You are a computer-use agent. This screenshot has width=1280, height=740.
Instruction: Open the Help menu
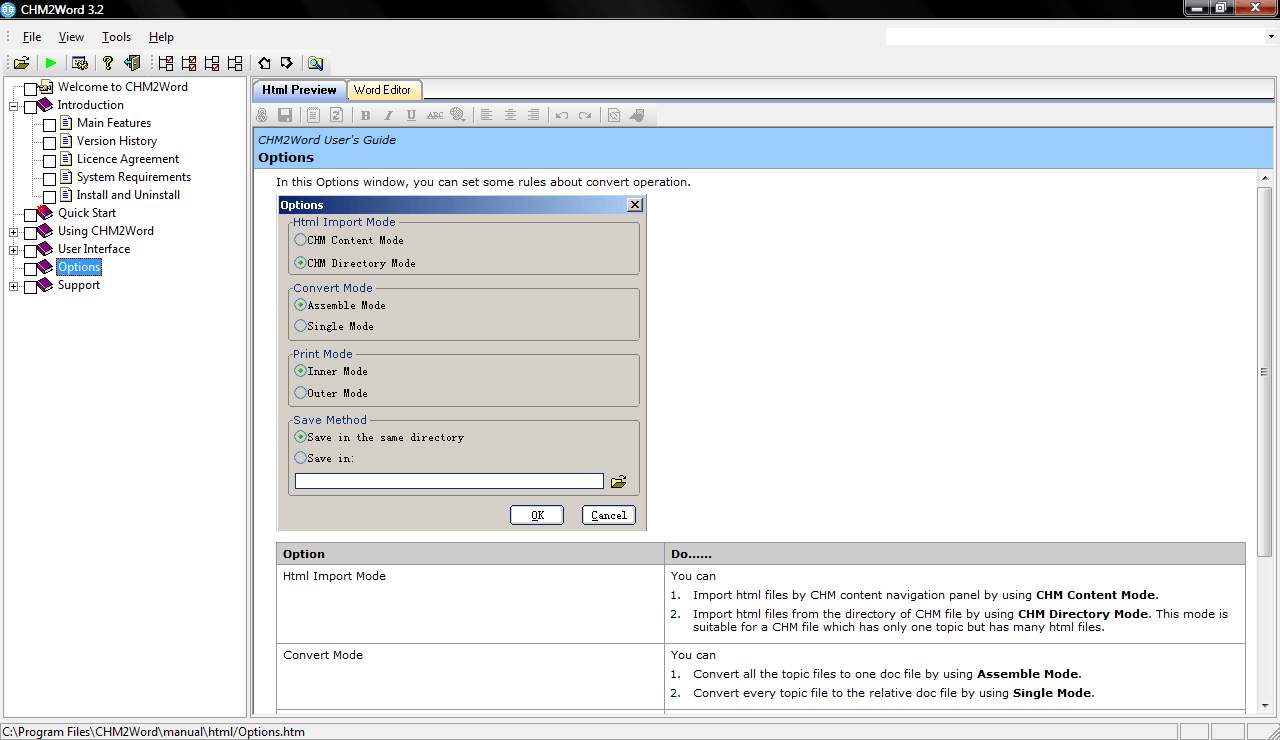(161, 37)
